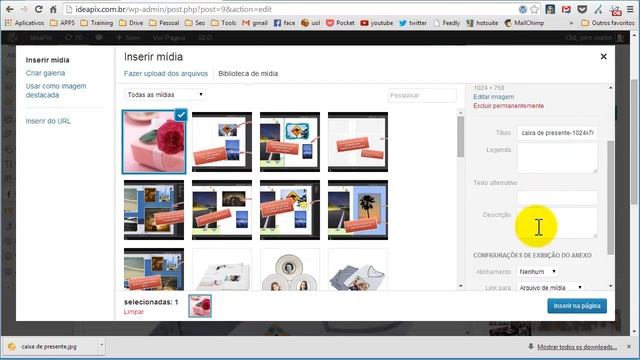This screenshot has width=640, height=360.
Task: Click Inserir na página button
Action: tap(577, 306)
